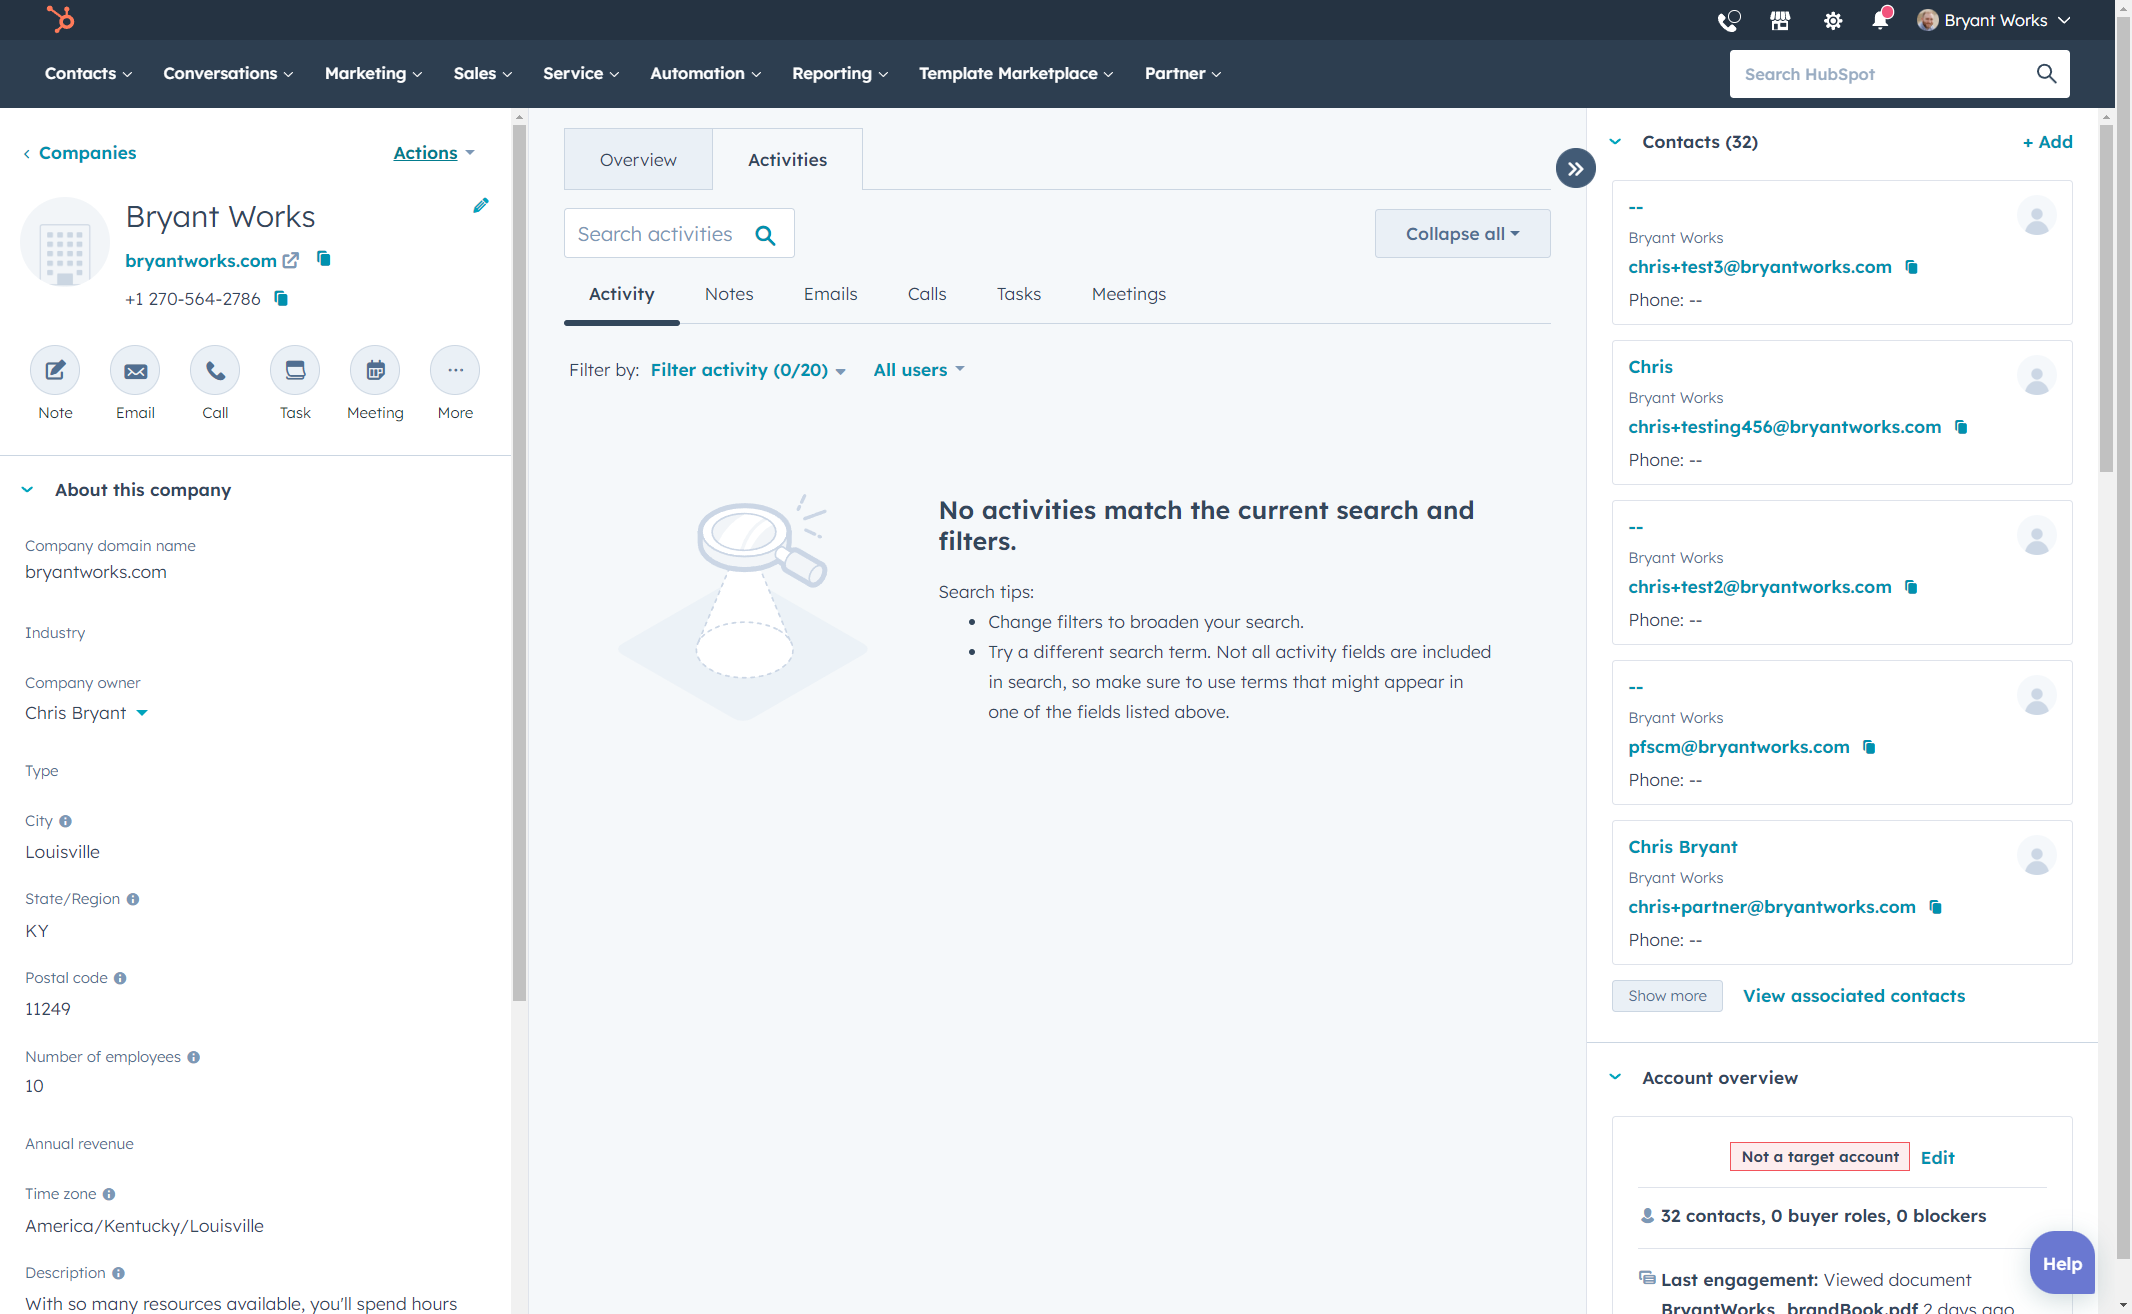
Task: Schedule a meeting with the Meeting icon
Action: 375,370
